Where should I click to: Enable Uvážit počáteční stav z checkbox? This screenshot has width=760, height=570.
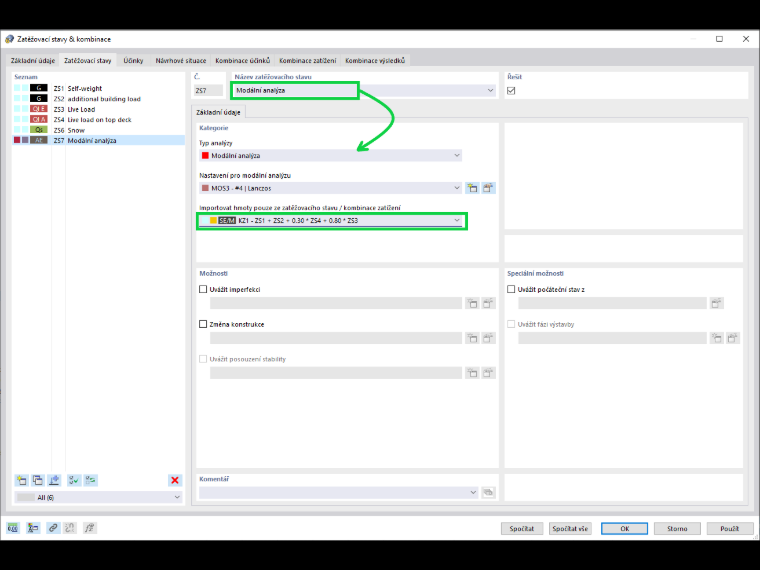tap(511, 289)
